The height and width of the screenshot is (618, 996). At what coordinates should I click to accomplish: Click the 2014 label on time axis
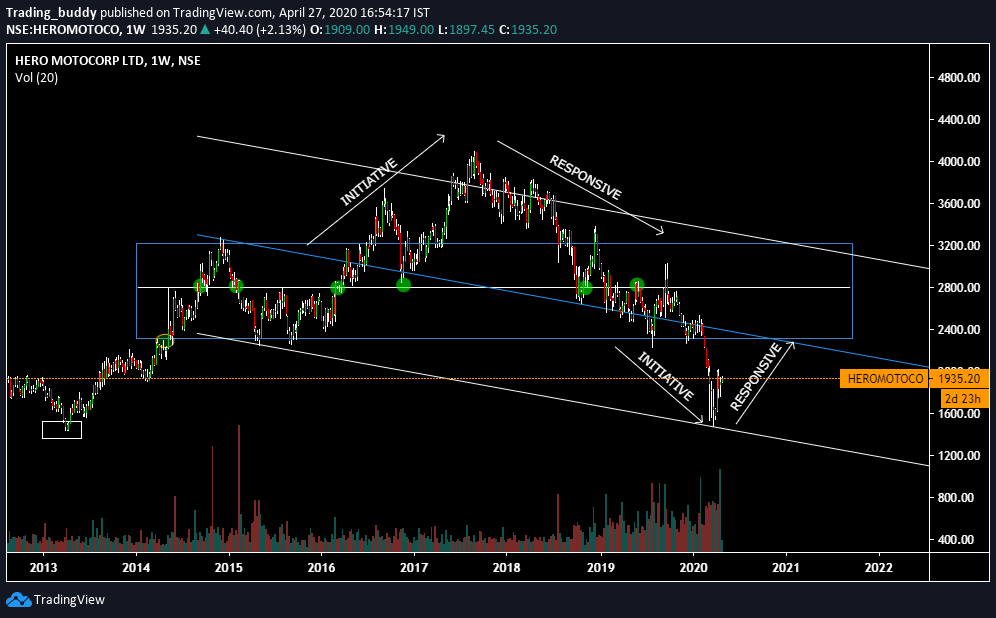click(136, 567)
